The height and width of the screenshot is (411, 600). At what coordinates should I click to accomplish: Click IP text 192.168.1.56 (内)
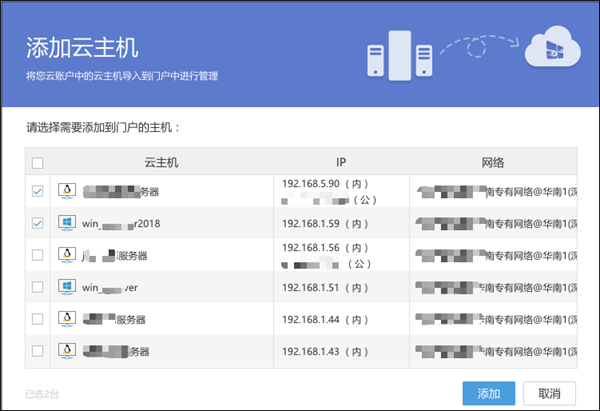click(325, 248)
